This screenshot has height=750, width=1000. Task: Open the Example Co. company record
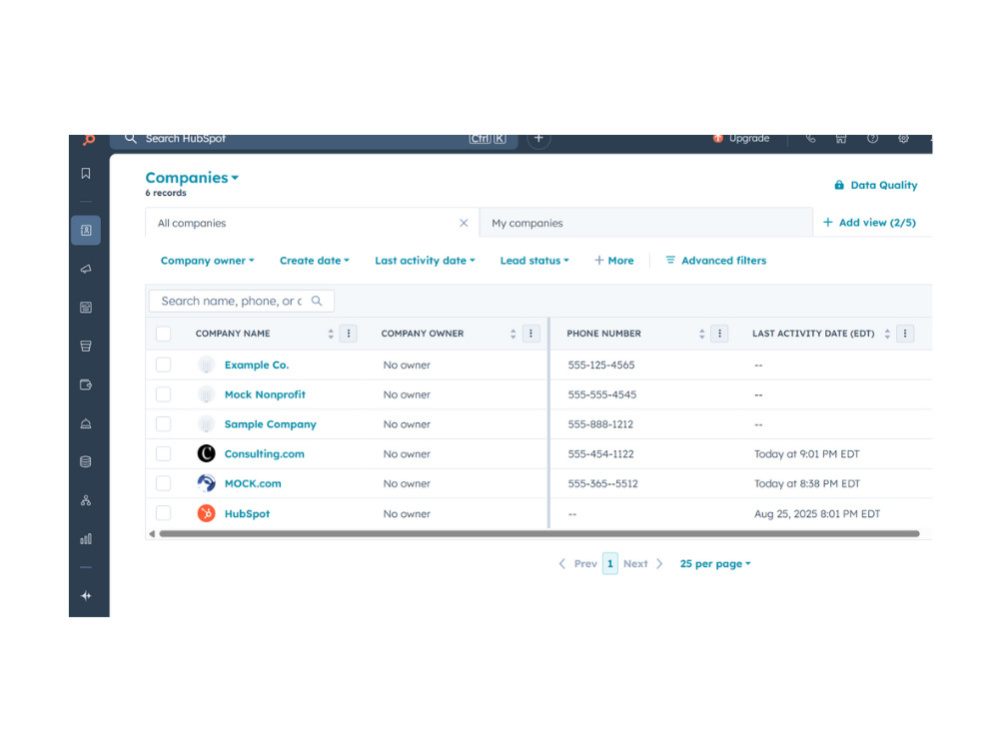[256, 365]
